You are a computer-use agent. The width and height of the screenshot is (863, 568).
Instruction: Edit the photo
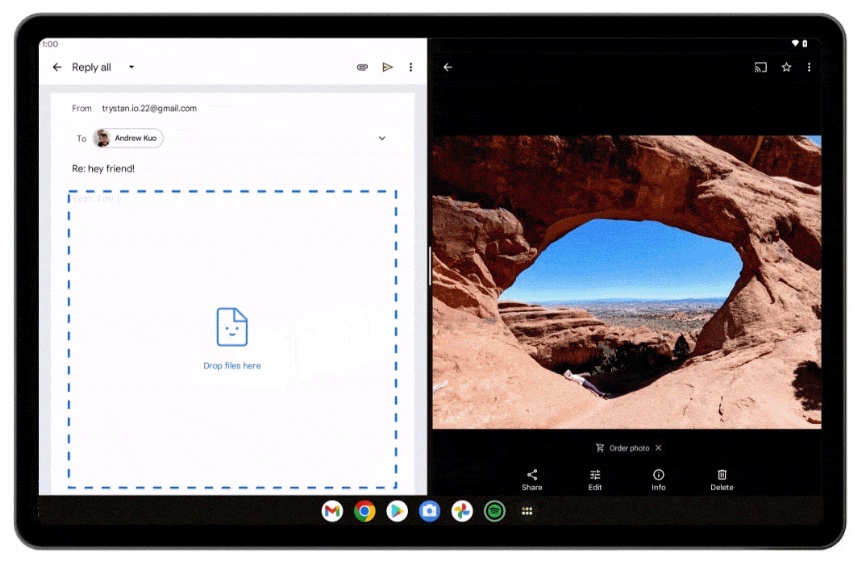(595, 479)
